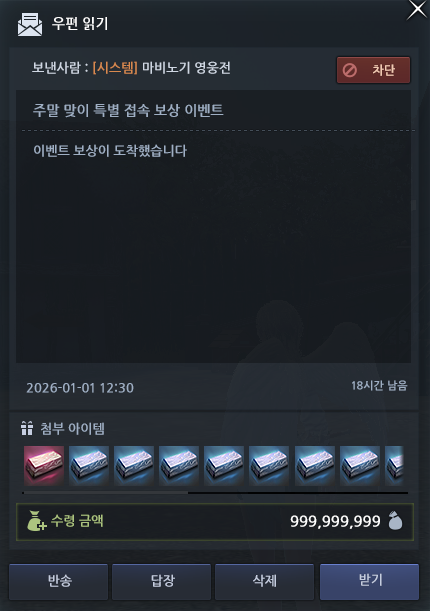Select the seventh attached item box

(315, 466)
